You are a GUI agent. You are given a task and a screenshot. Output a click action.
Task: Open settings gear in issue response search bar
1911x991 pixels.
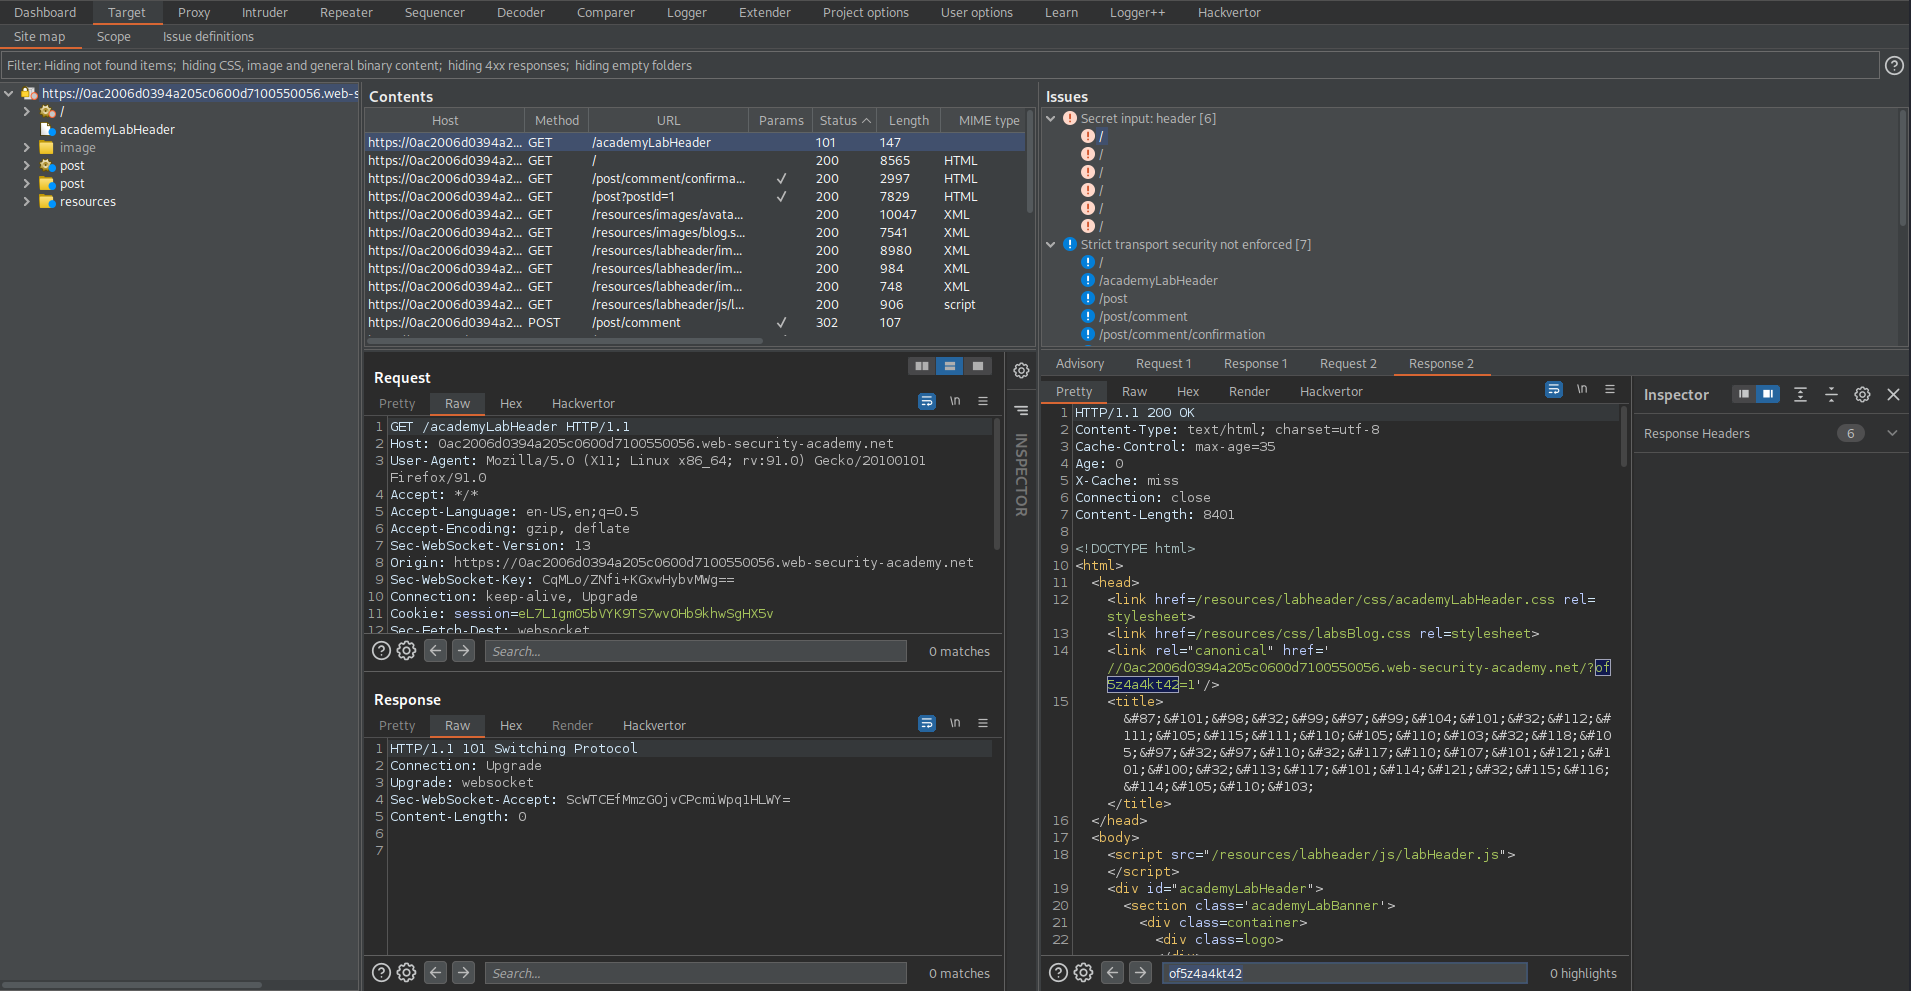pos(1083,972)
